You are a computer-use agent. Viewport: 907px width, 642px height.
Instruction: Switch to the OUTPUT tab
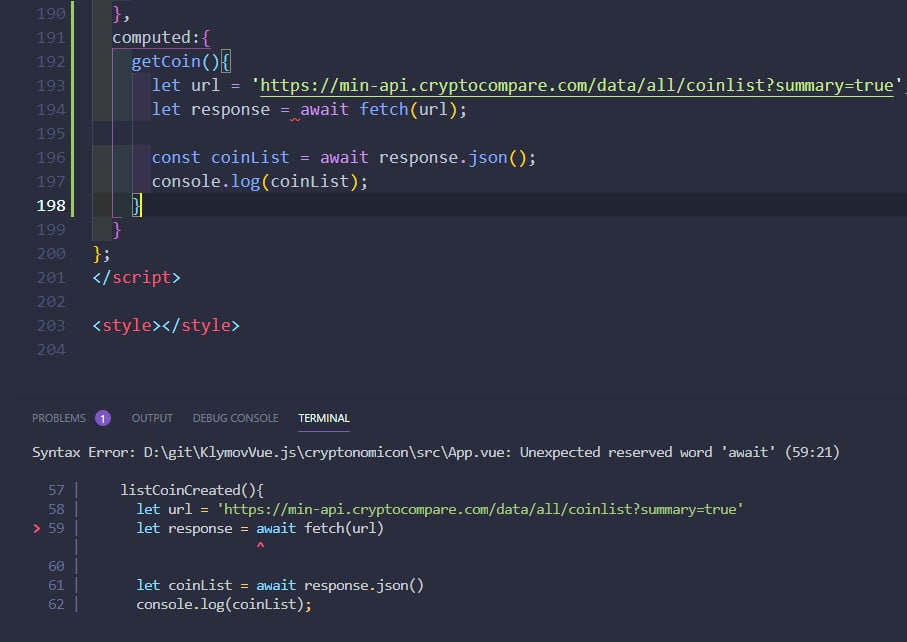[152, 418]
